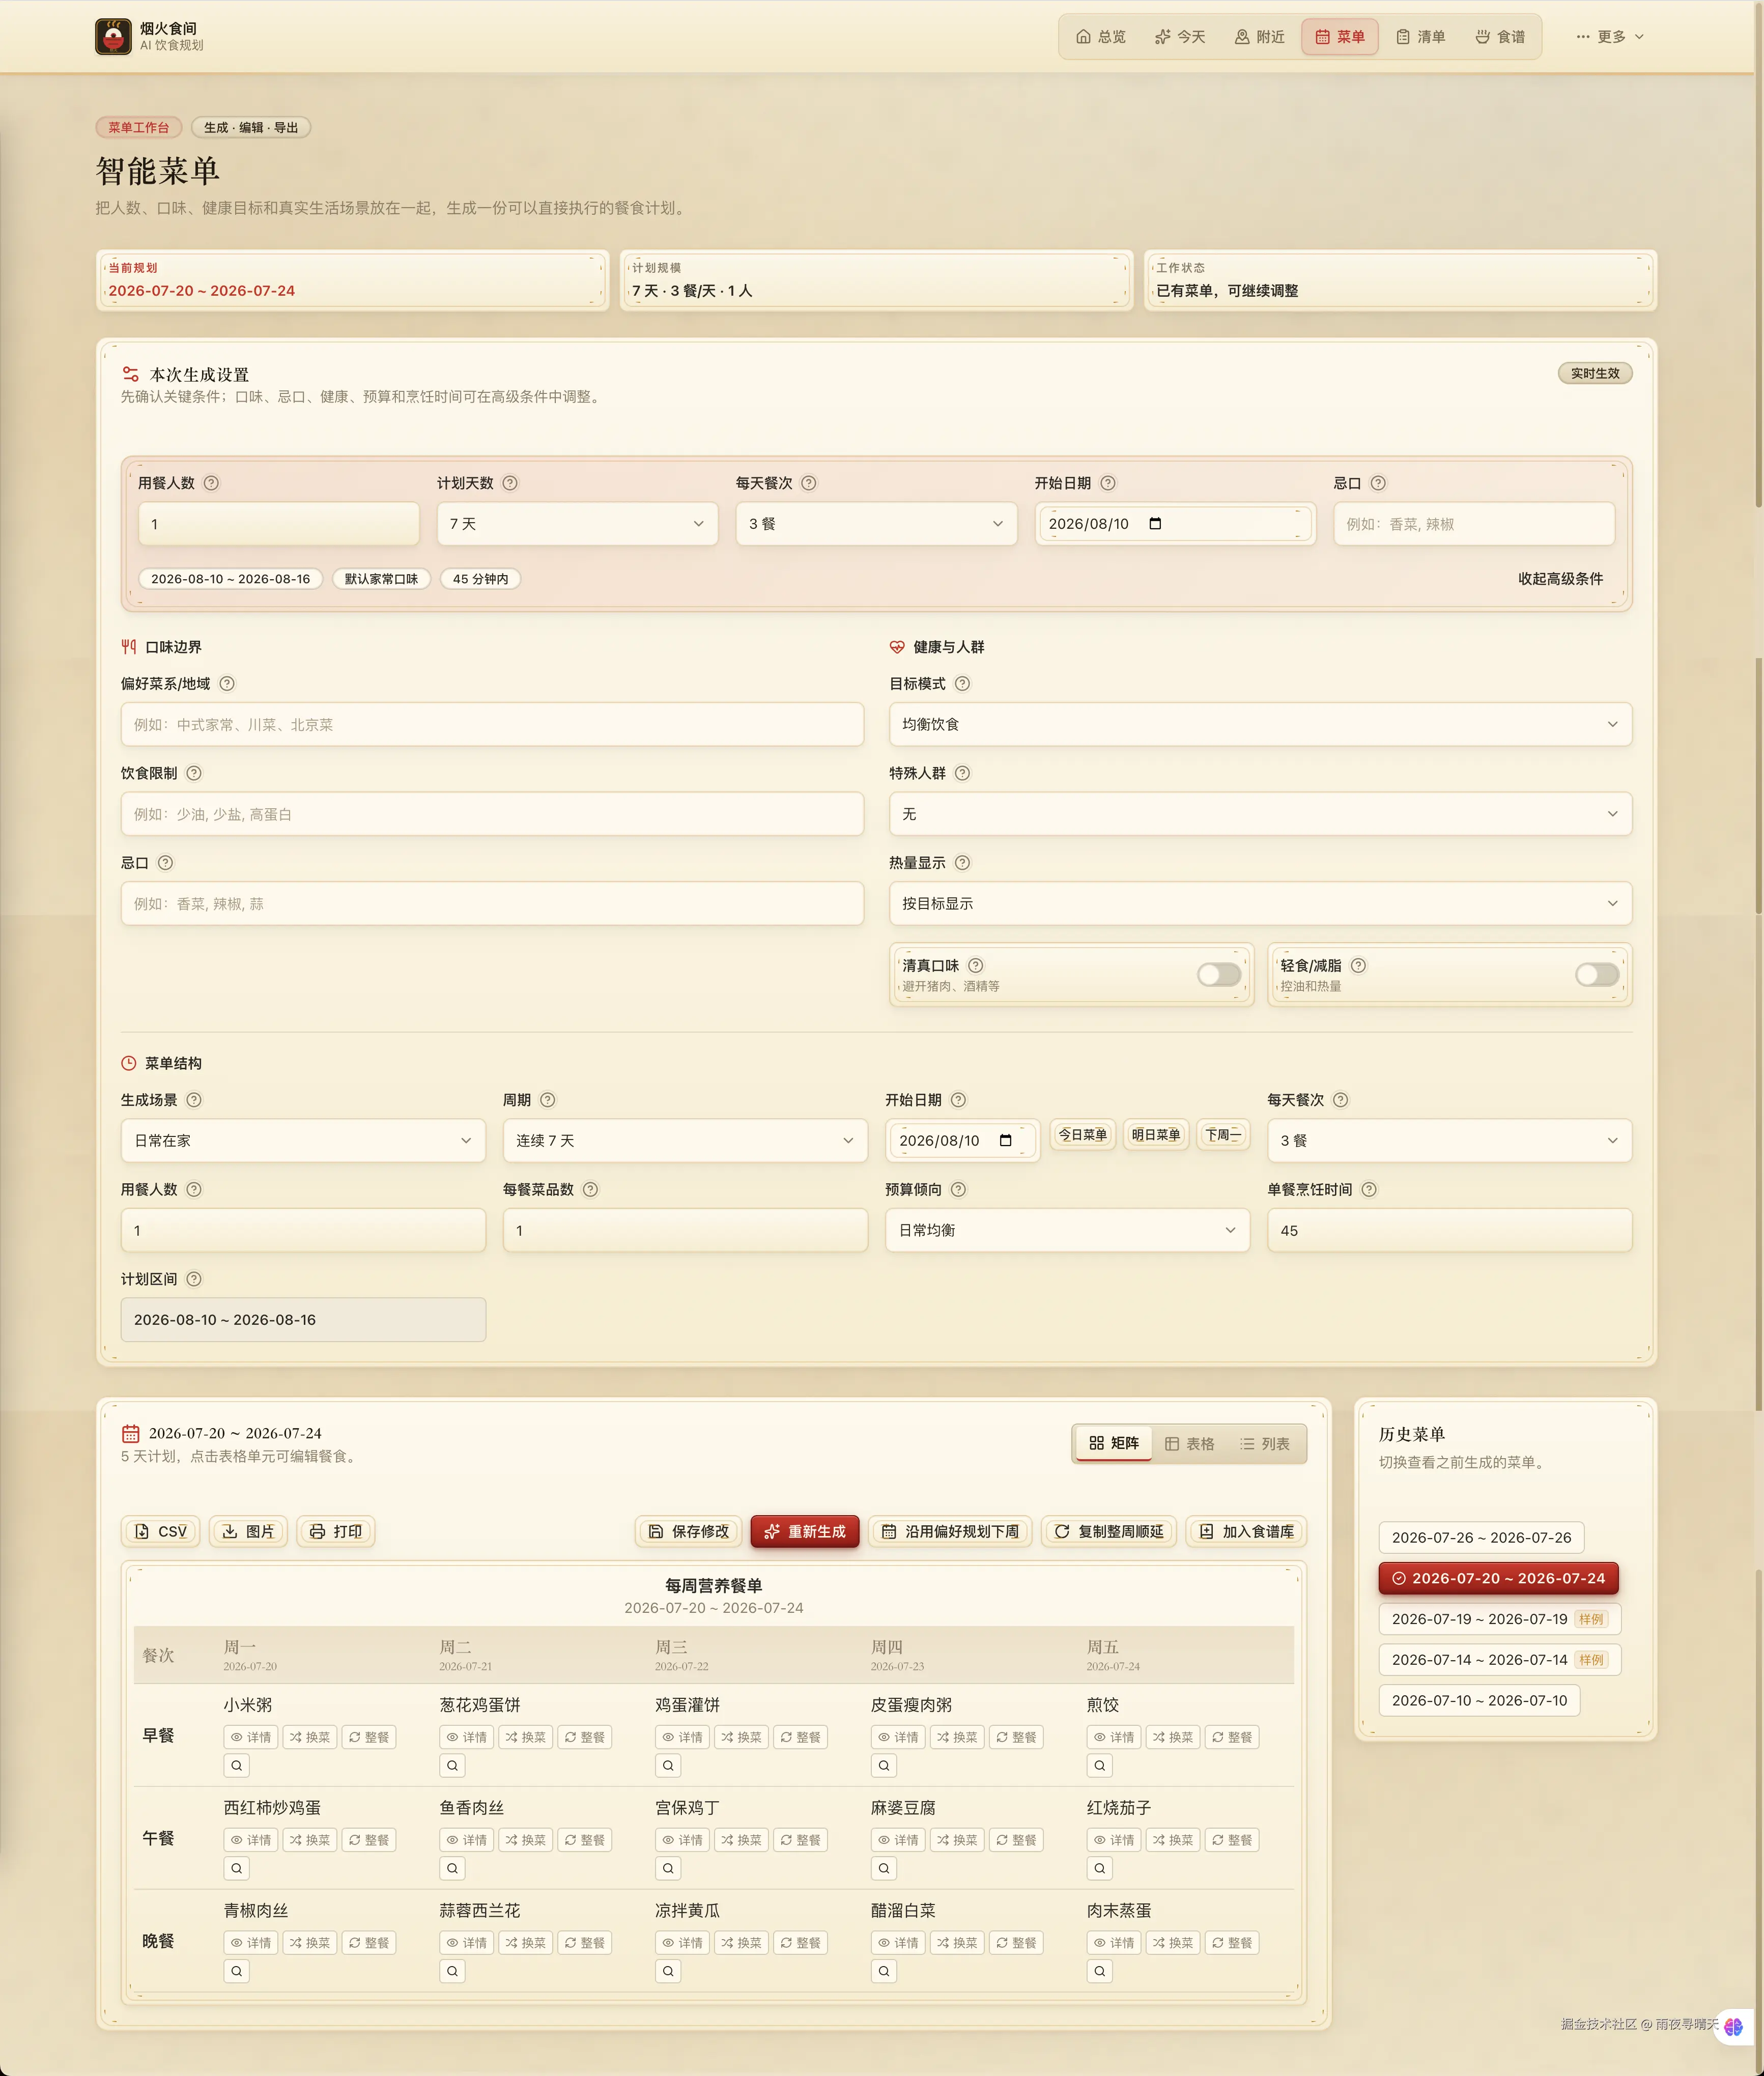Click 详情 eye button for 鱼香肉丝

(466, 1840)
